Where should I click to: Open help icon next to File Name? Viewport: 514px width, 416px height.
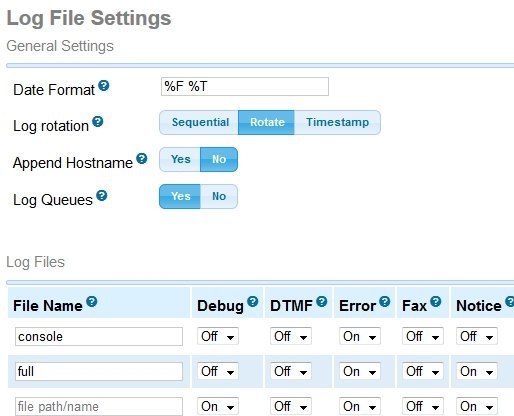[92, 302]
